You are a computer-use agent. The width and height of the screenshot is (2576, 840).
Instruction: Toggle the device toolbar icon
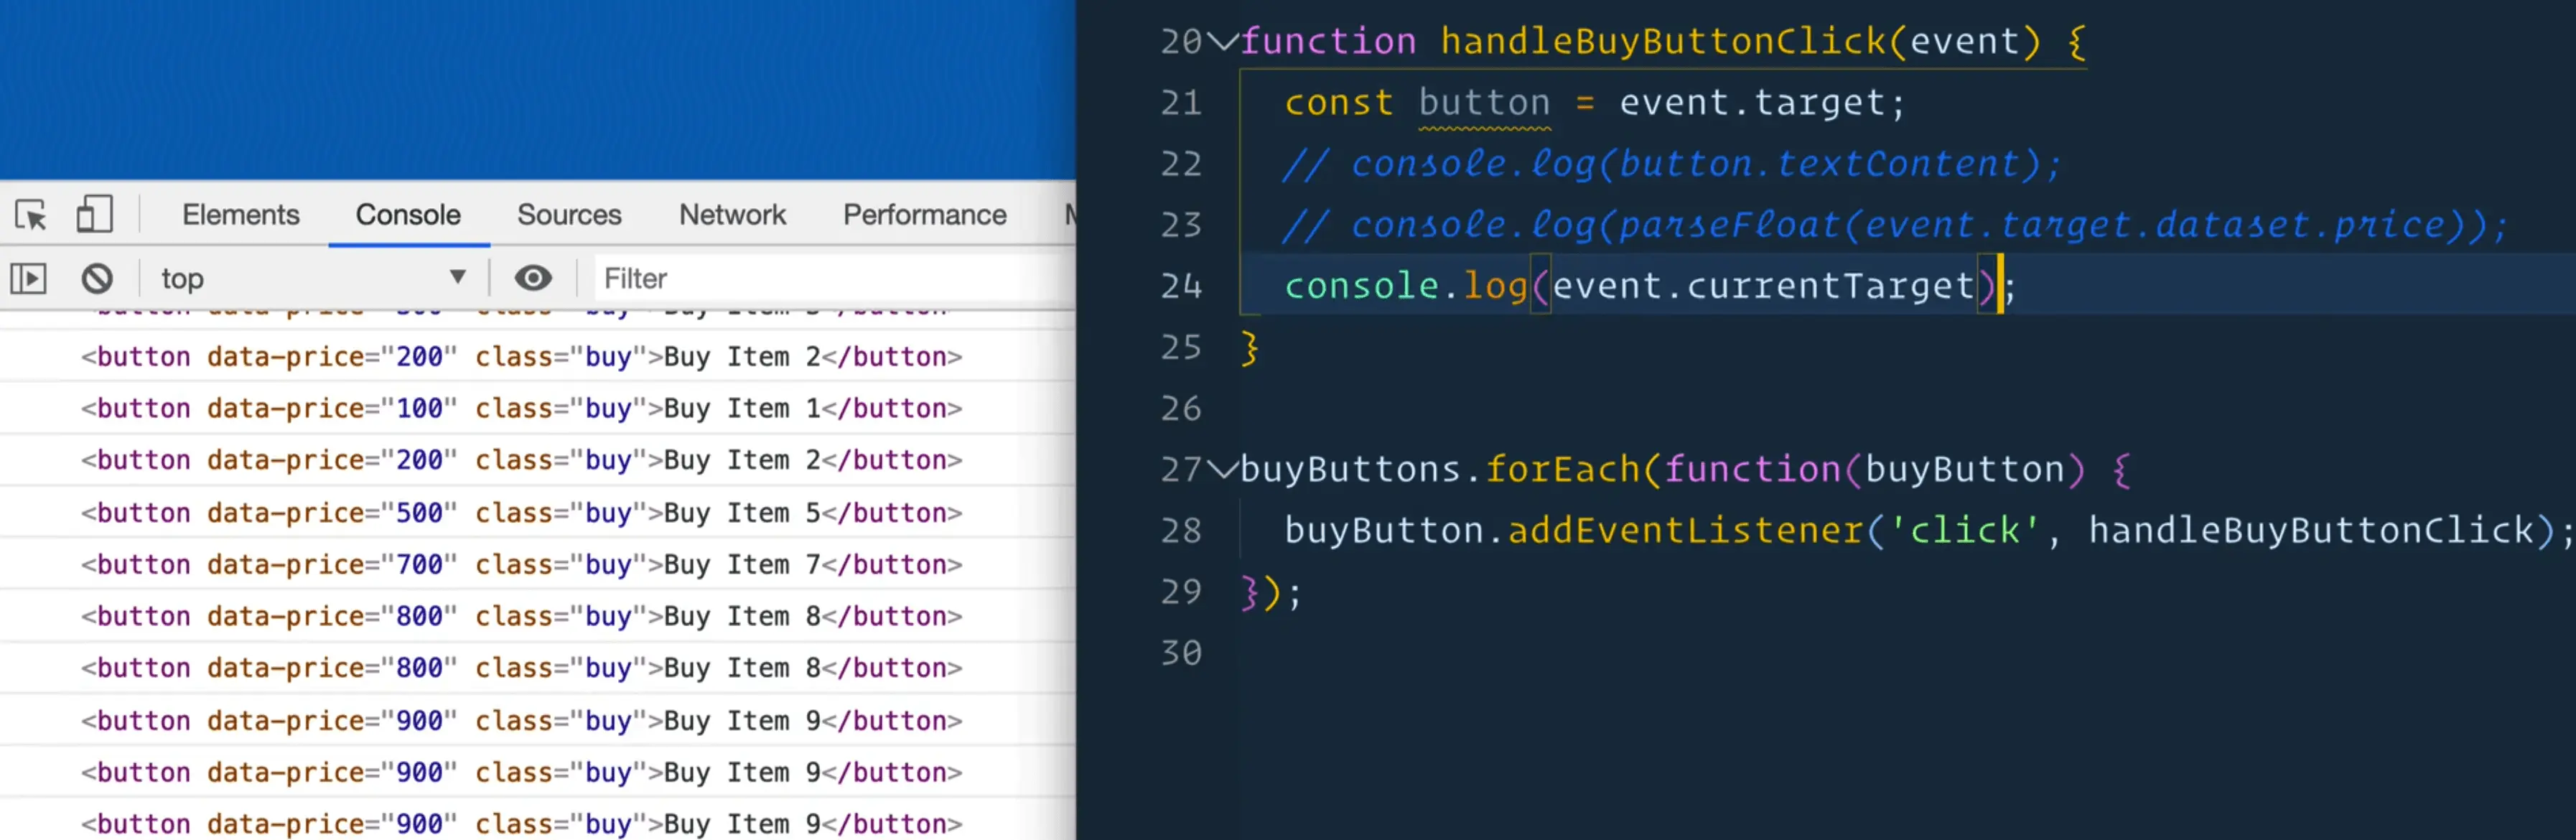94,215
